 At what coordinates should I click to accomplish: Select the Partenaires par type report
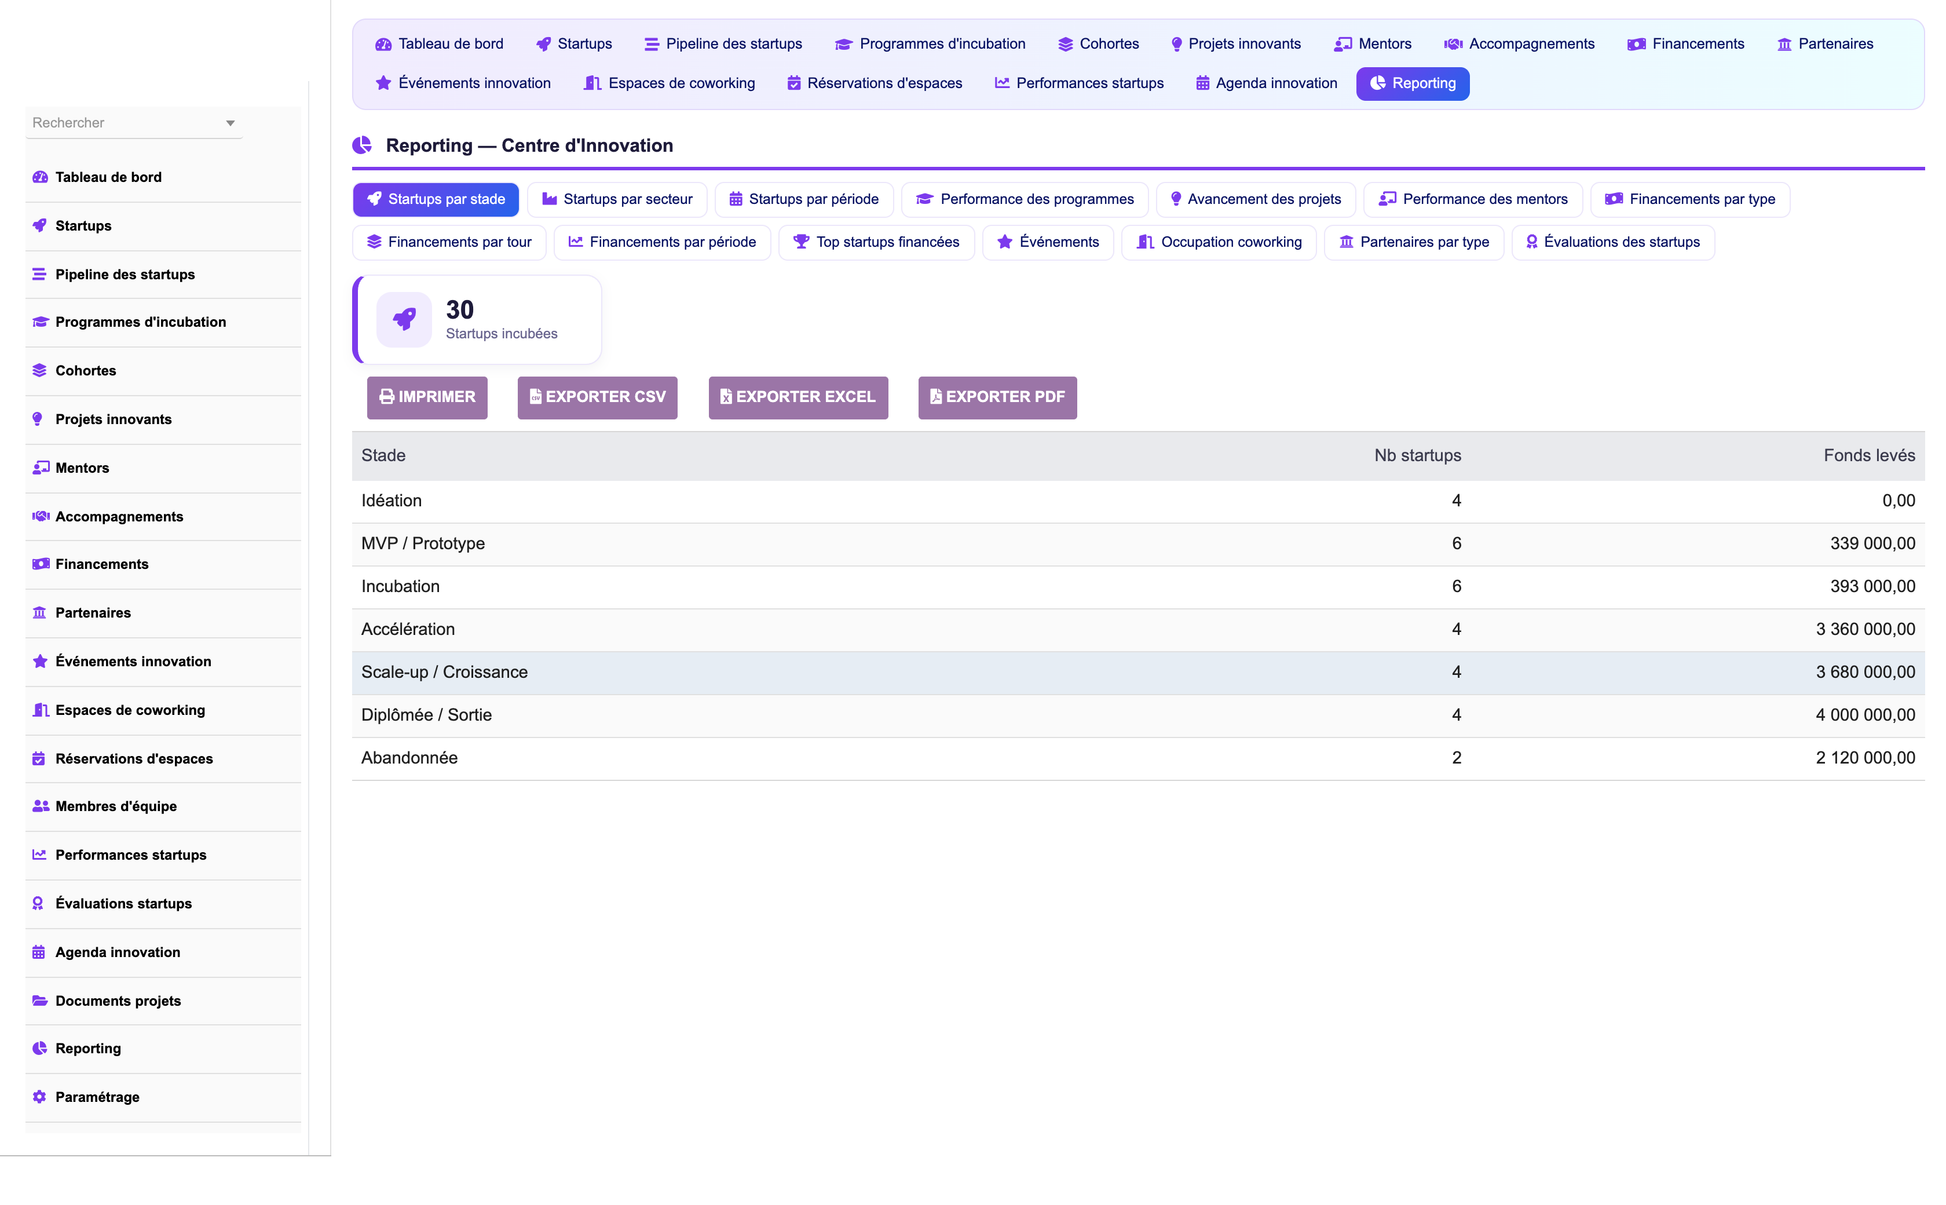[x=1414, y=242]
